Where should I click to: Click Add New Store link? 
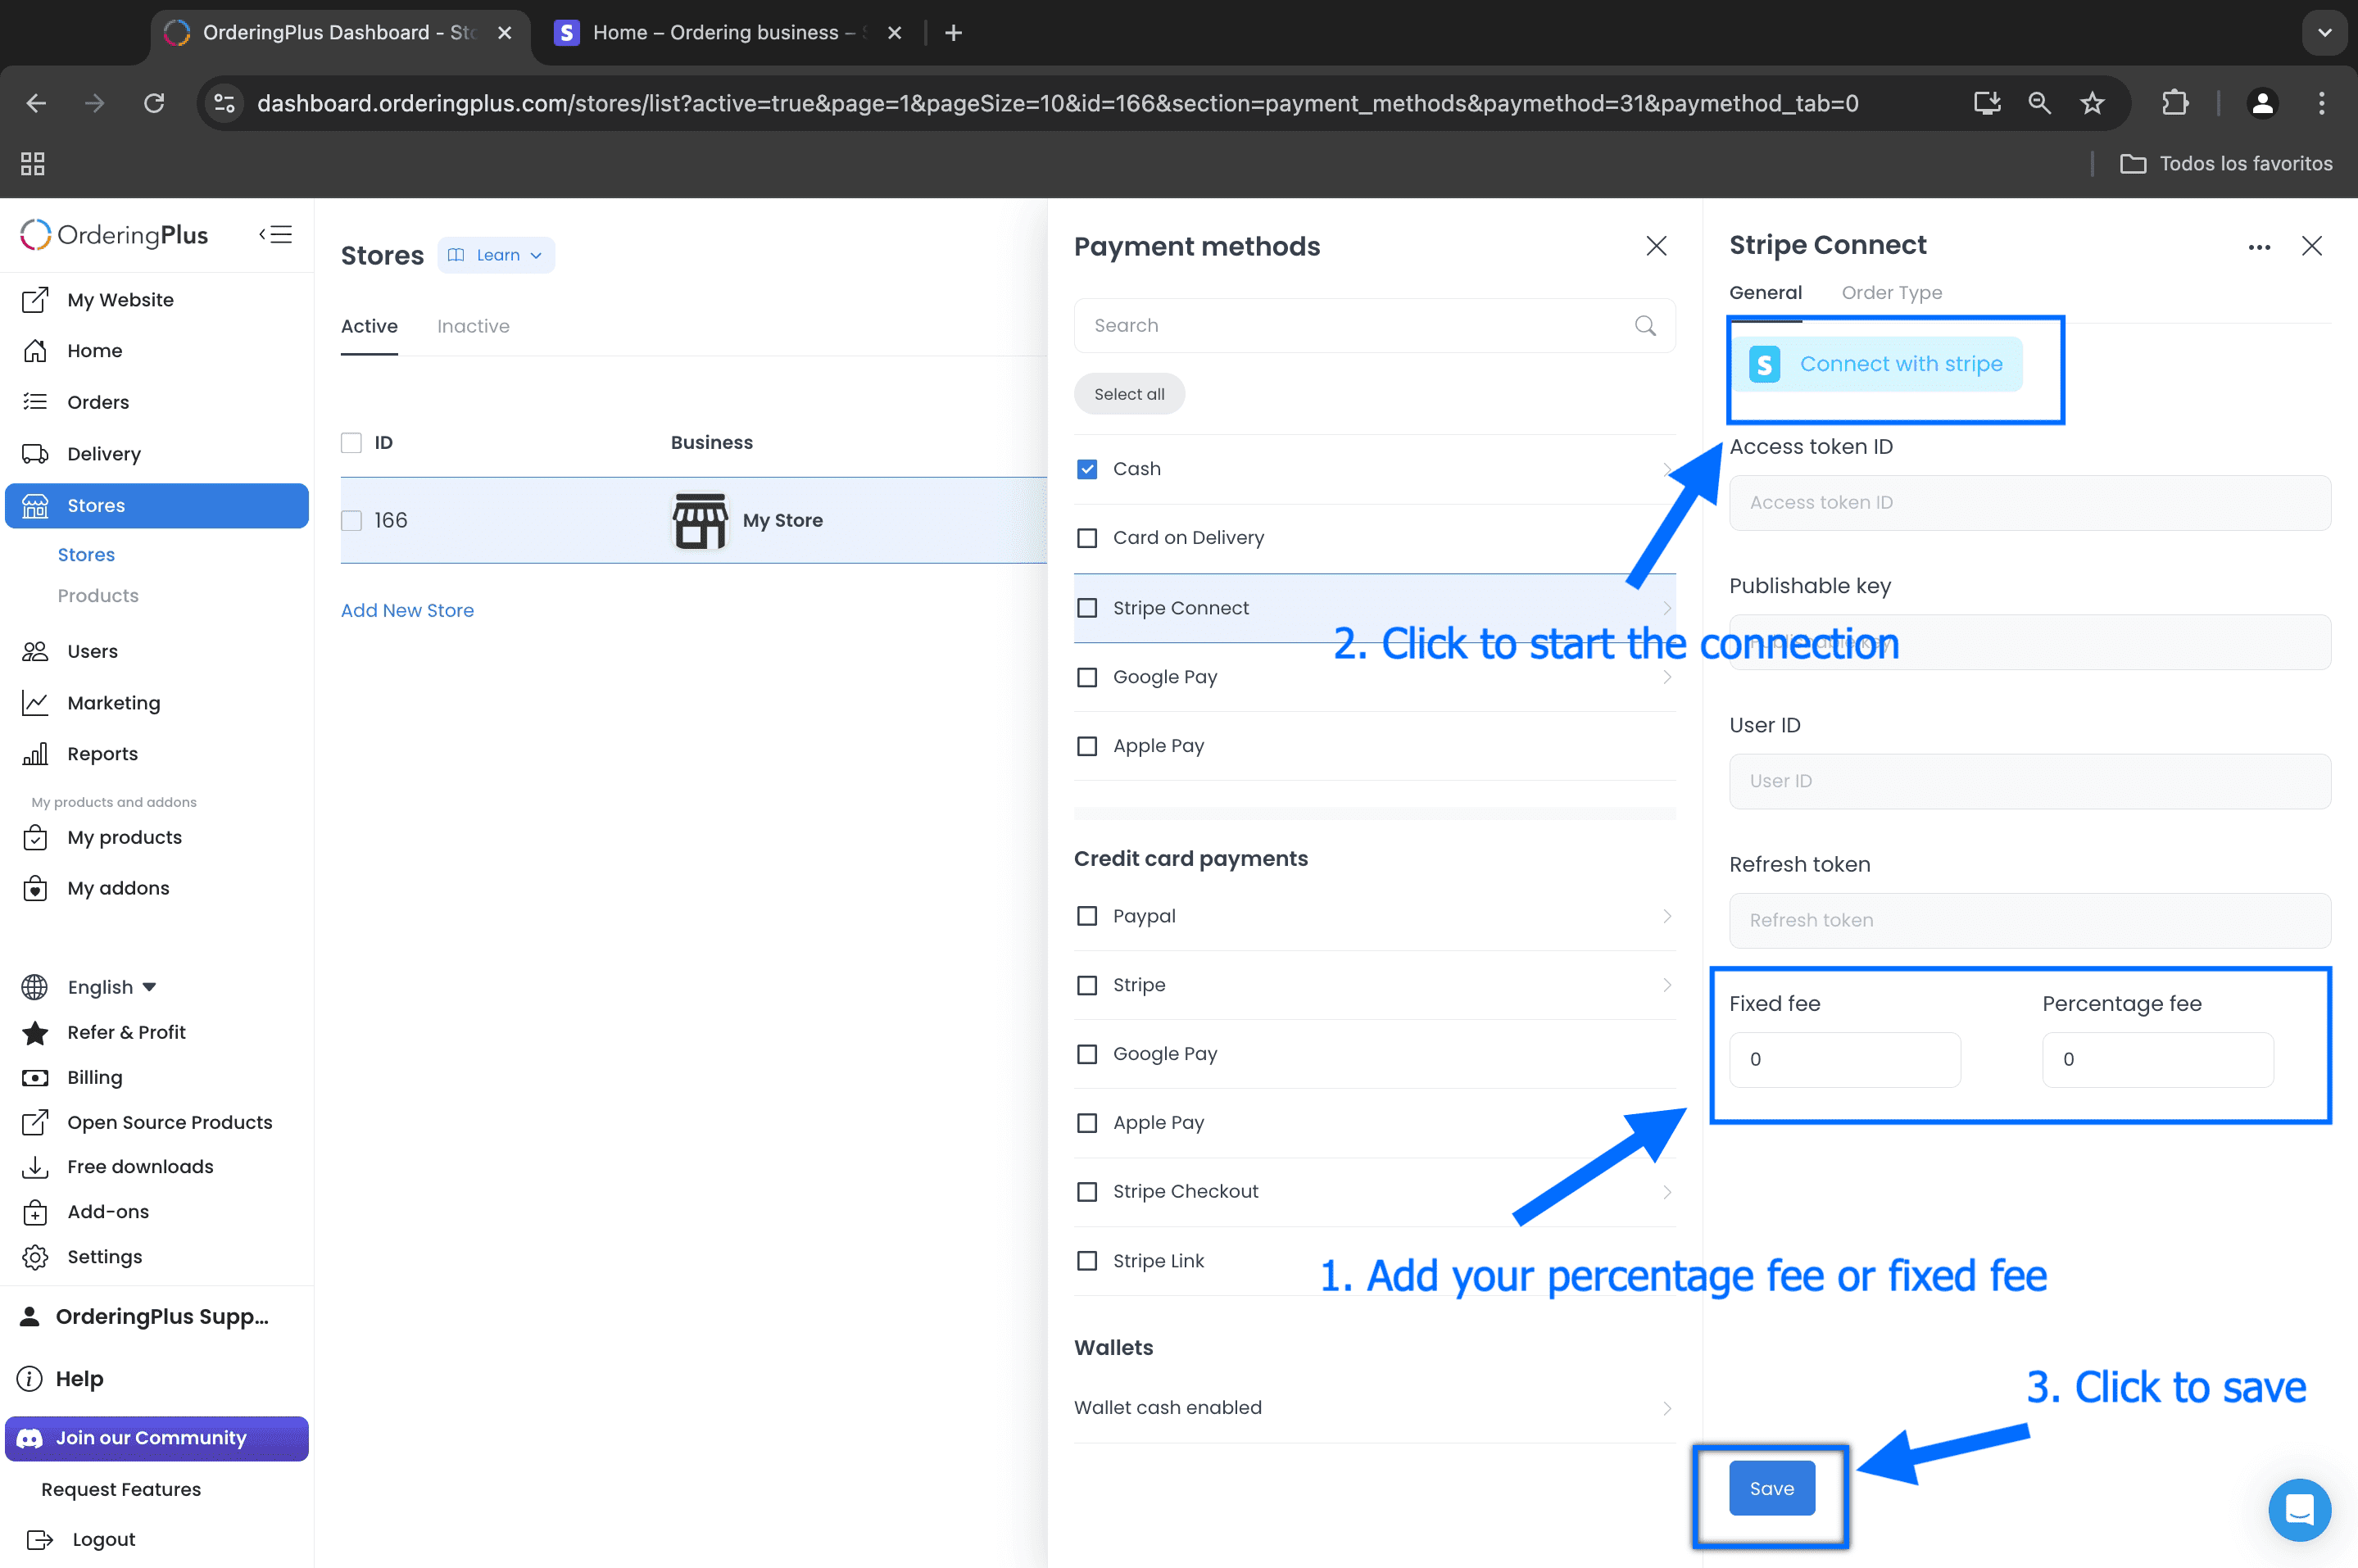point(407,610)
